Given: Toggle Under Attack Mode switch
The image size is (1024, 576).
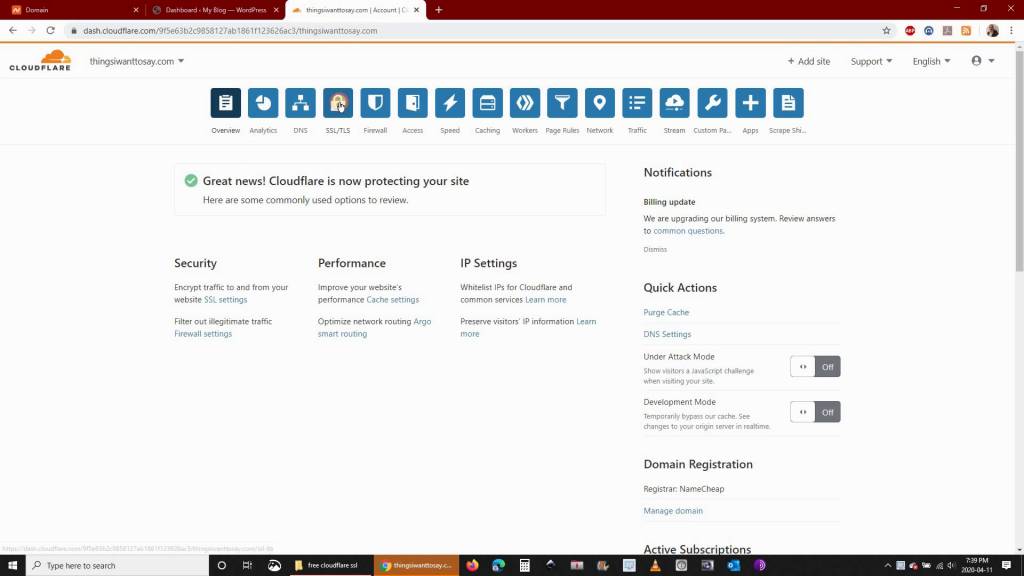Looking at the screenshot, I should tap(815, 366).
